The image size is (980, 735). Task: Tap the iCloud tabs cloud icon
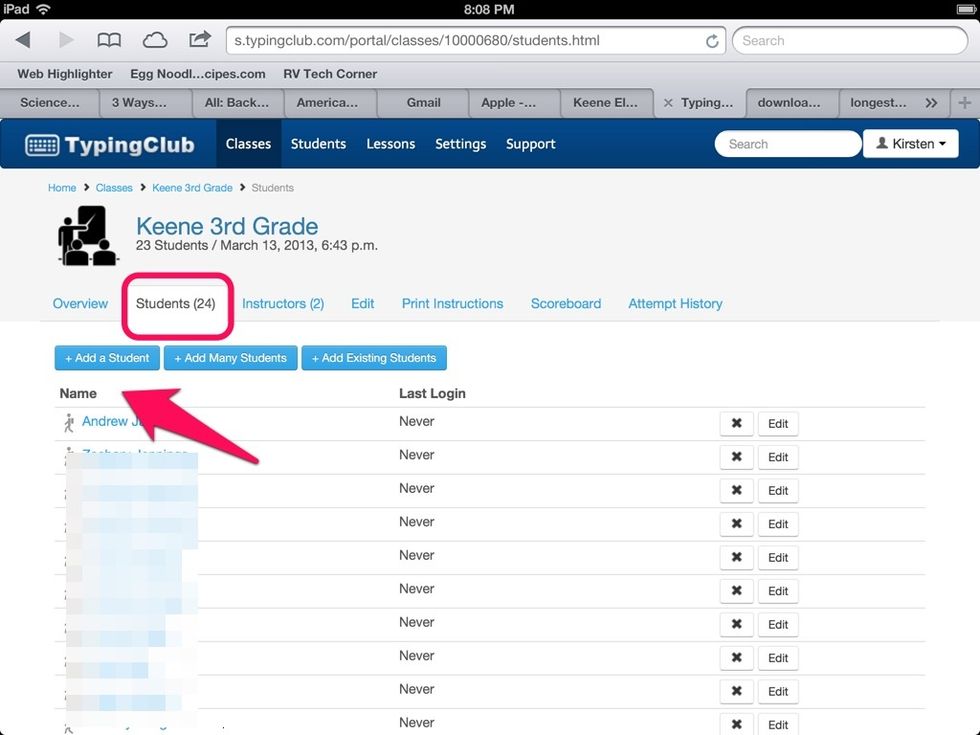click(155, 40)
